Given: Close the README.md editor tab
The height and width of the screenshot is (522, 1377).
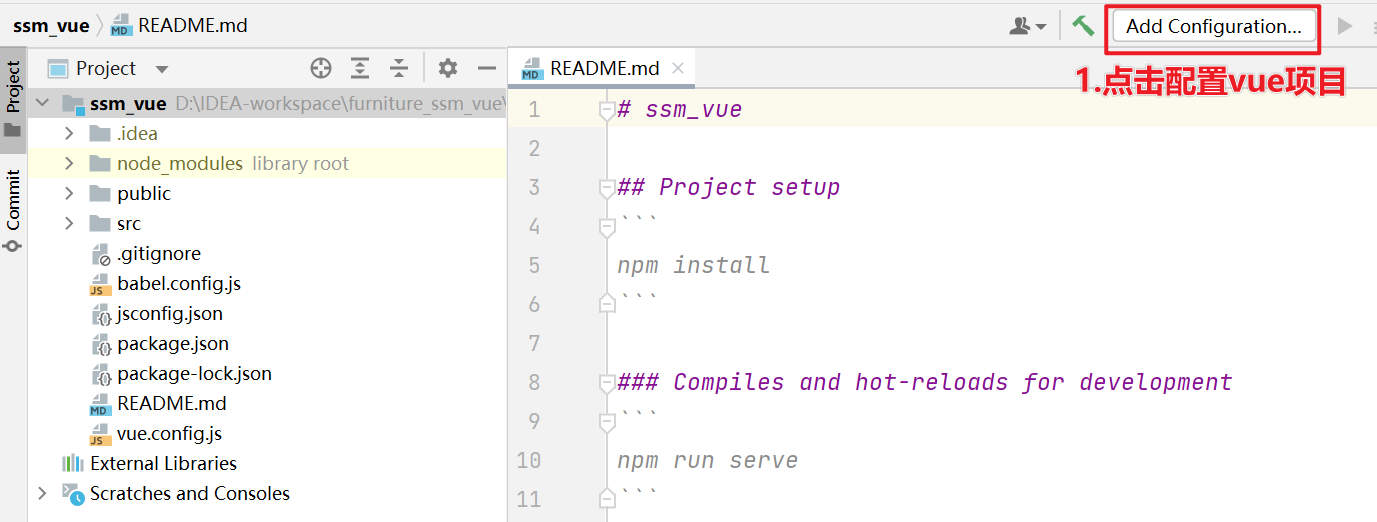Looking at the screenshot, I should click(x=678, y=68).
